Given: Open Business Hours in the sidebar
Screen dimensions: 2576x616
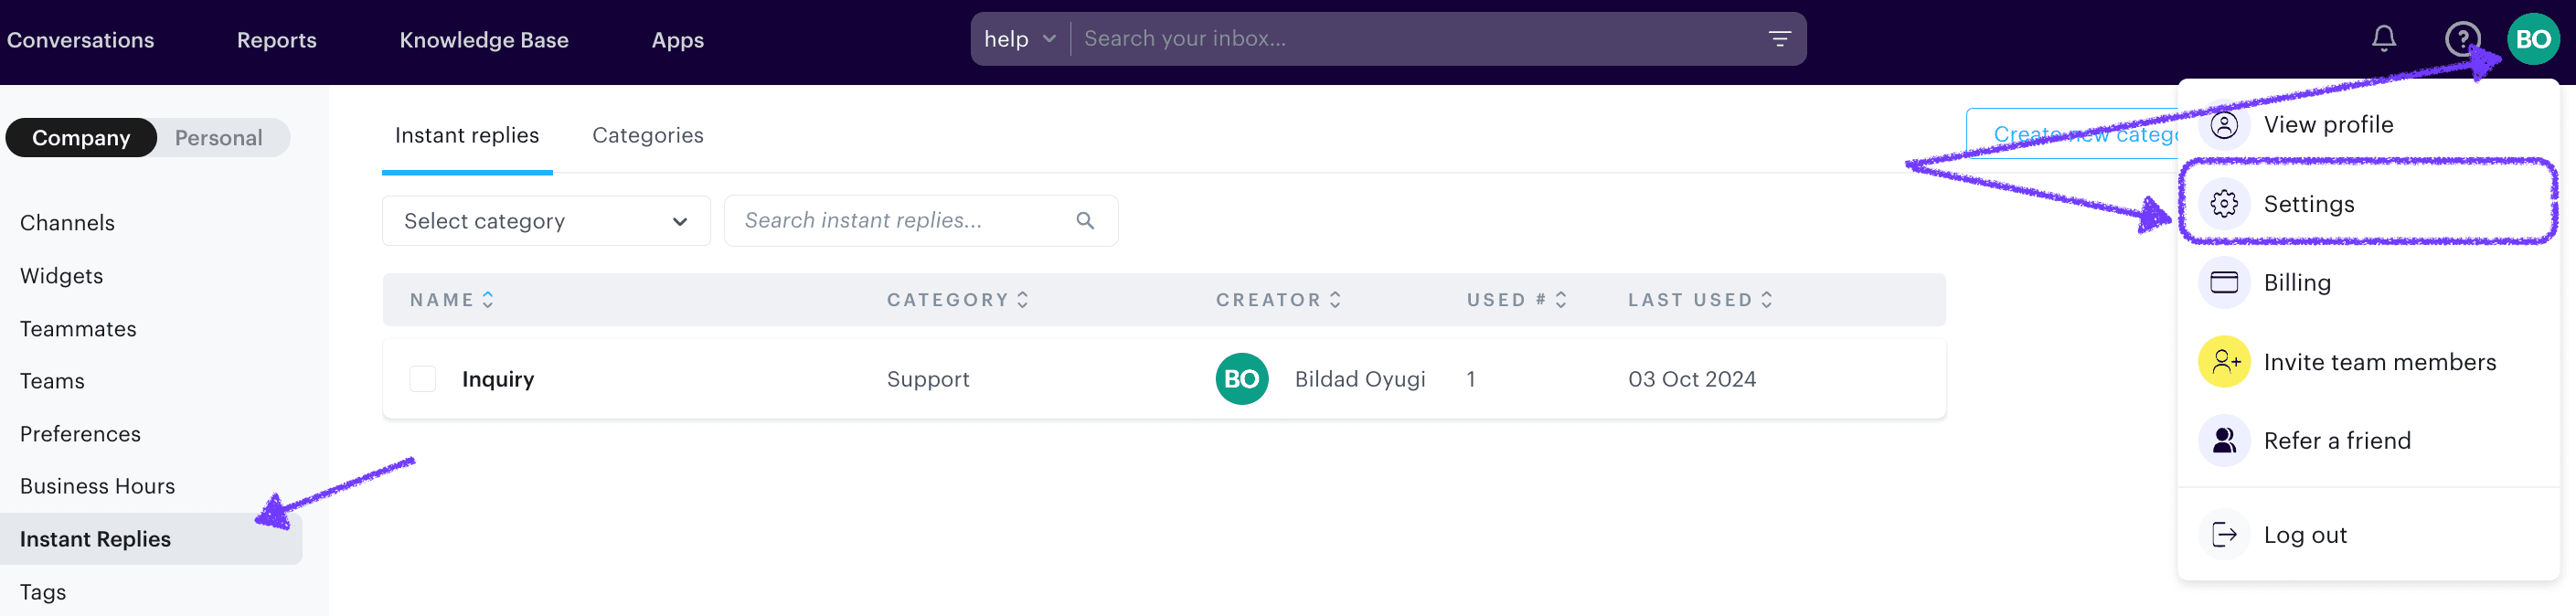Looking at the screenshot, I should click(97, 486).
